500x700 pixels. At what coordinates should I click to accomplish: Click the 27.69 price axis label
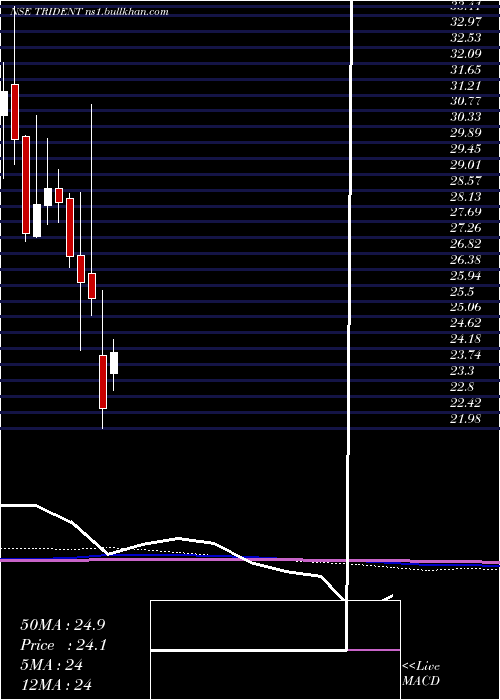(465, 212)
